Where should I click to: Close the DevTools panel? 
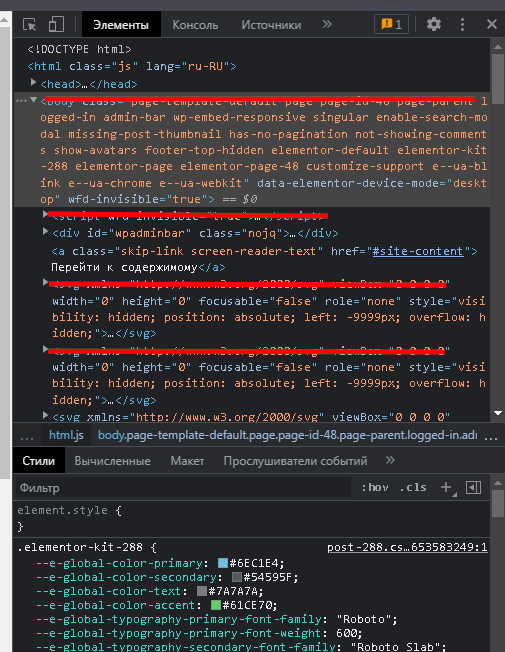(492, 24)
